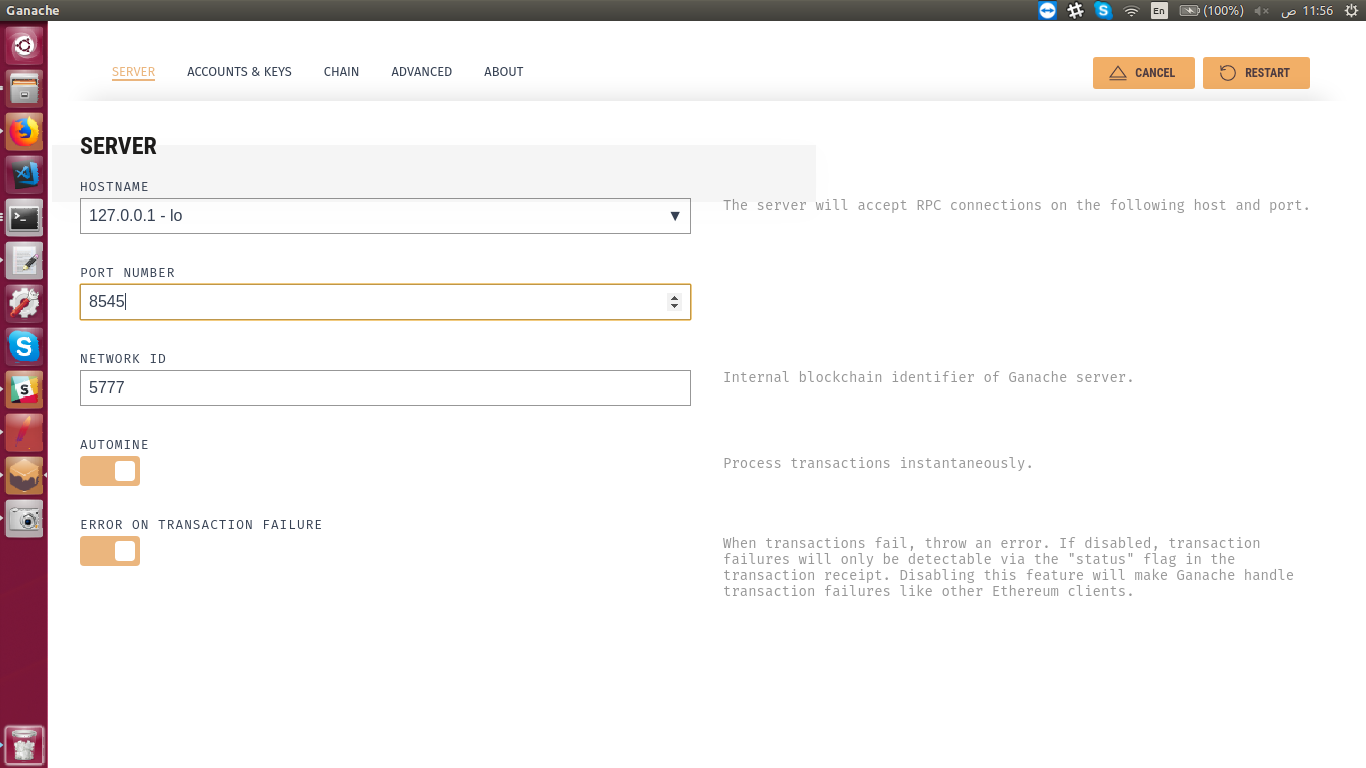Click the Network ID field showing 5777

coord(385,388)
